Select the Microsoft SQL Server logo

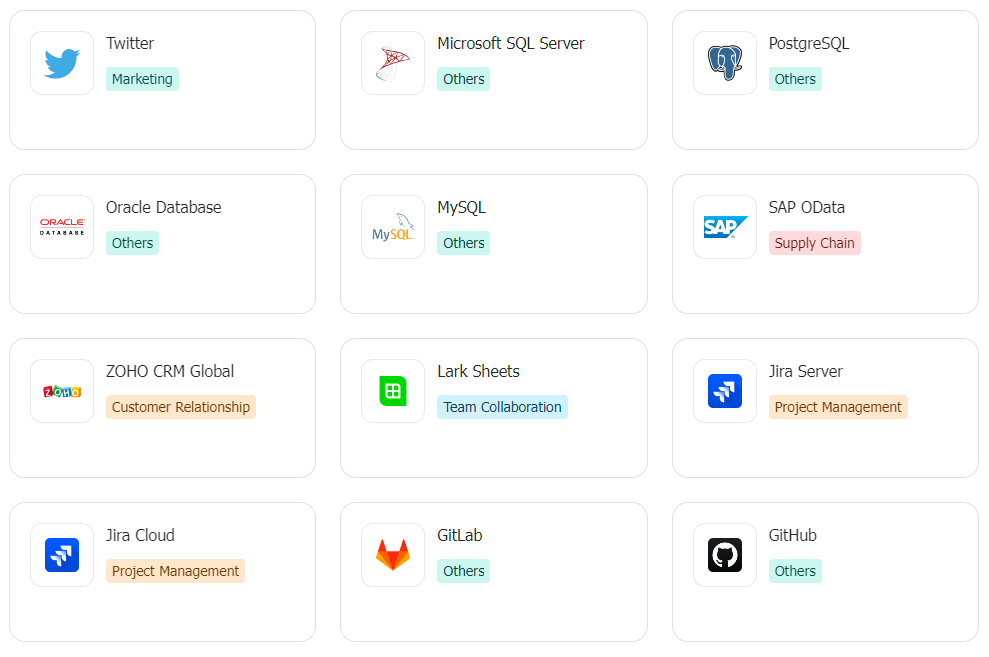393,63
